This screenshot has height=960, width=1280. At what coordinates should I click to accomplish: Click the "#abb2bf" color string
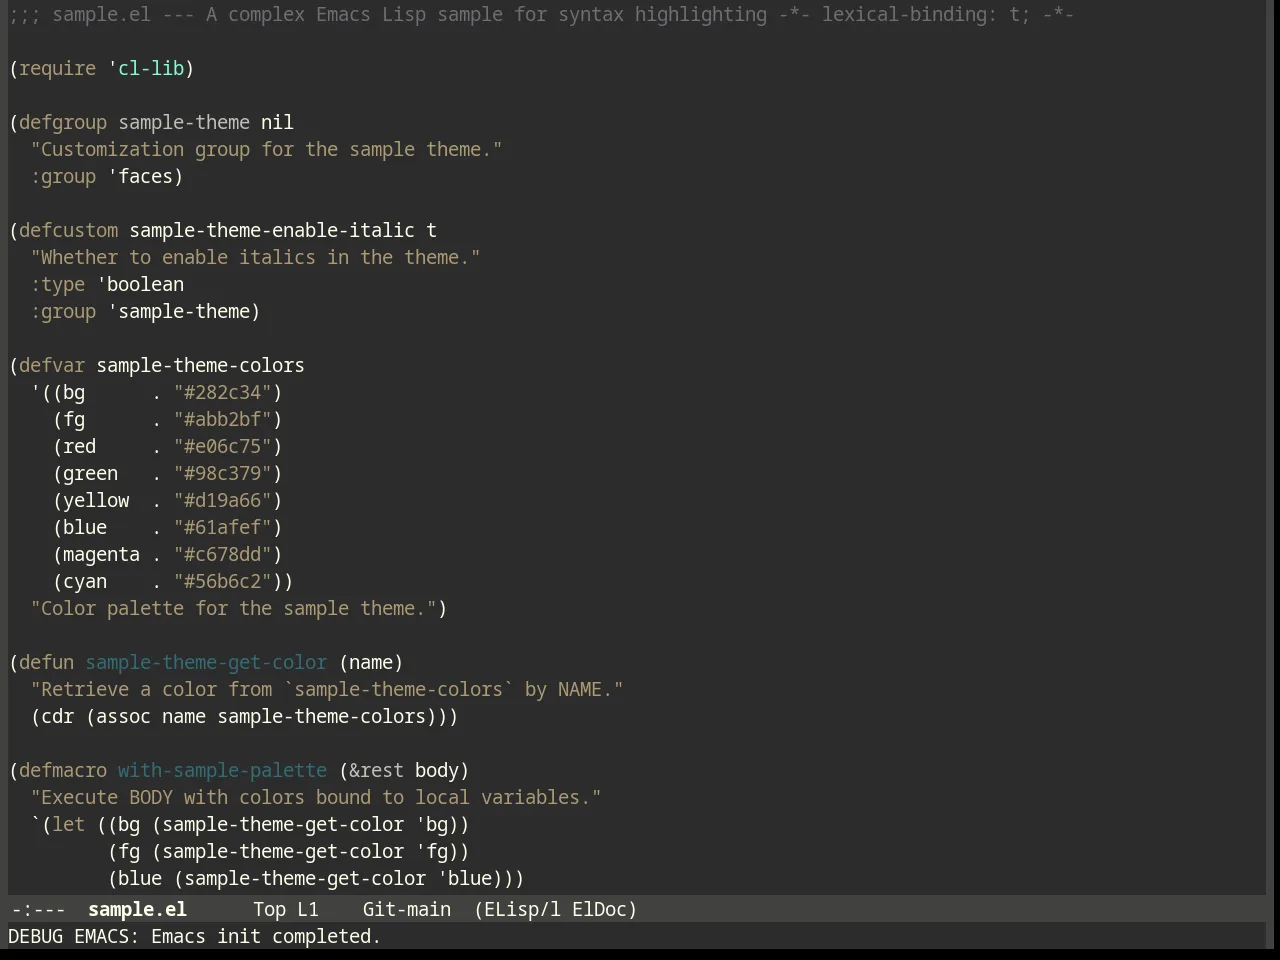223,419
